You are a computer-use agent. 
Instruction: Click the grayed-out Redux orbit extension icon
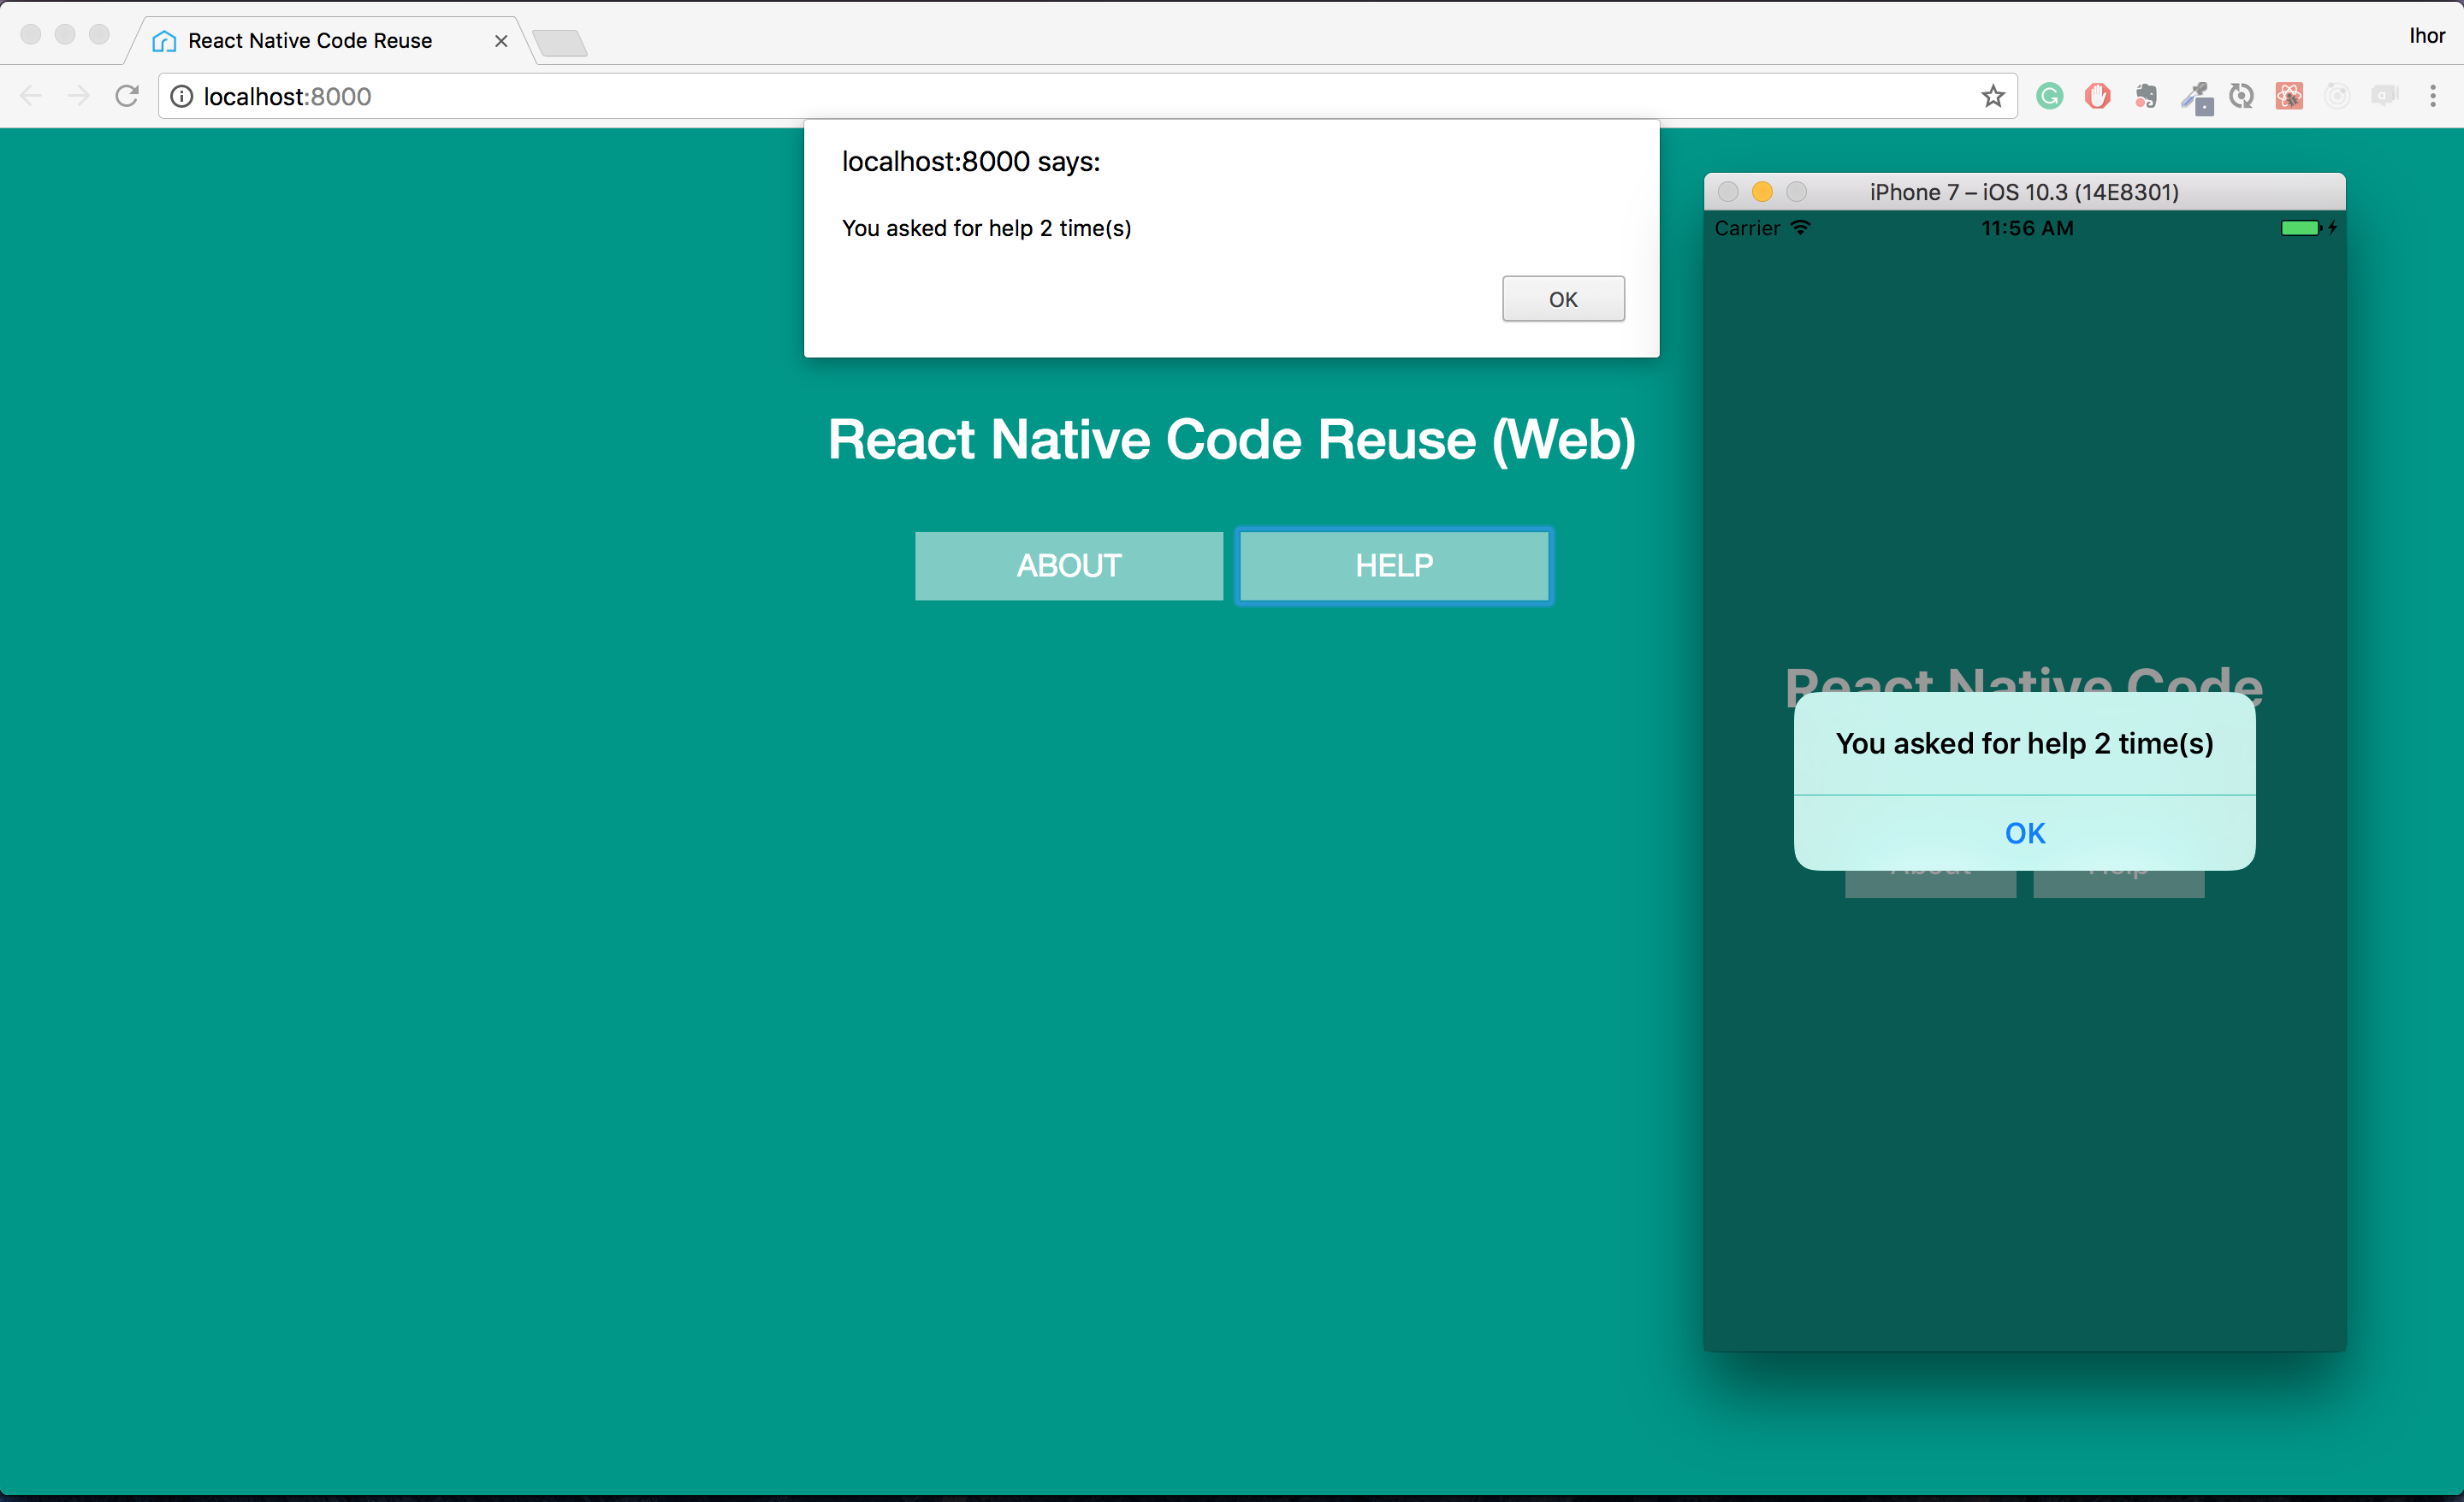2337,96
